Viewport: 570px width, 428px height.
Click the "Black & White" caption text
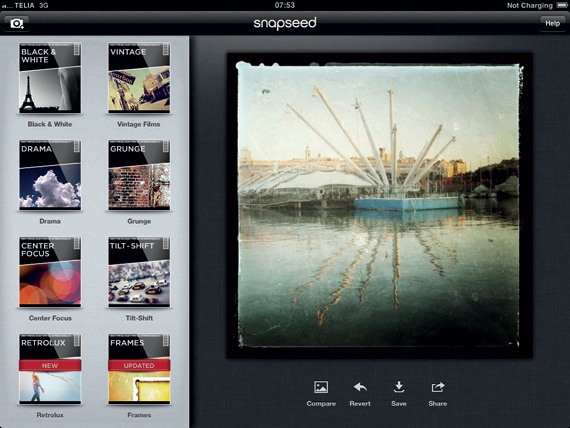(50, 124)
